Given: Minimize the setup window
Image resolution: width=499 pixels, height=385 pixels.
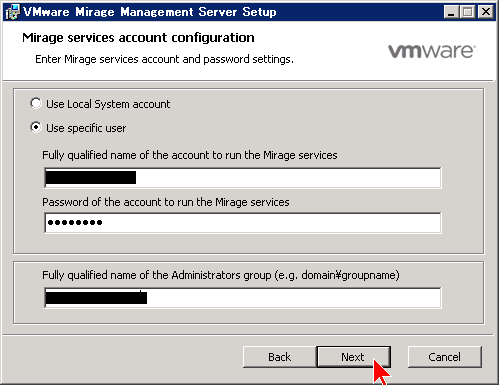Looking at the screenshot, I should pyautogui.click(x=452, y=12).
